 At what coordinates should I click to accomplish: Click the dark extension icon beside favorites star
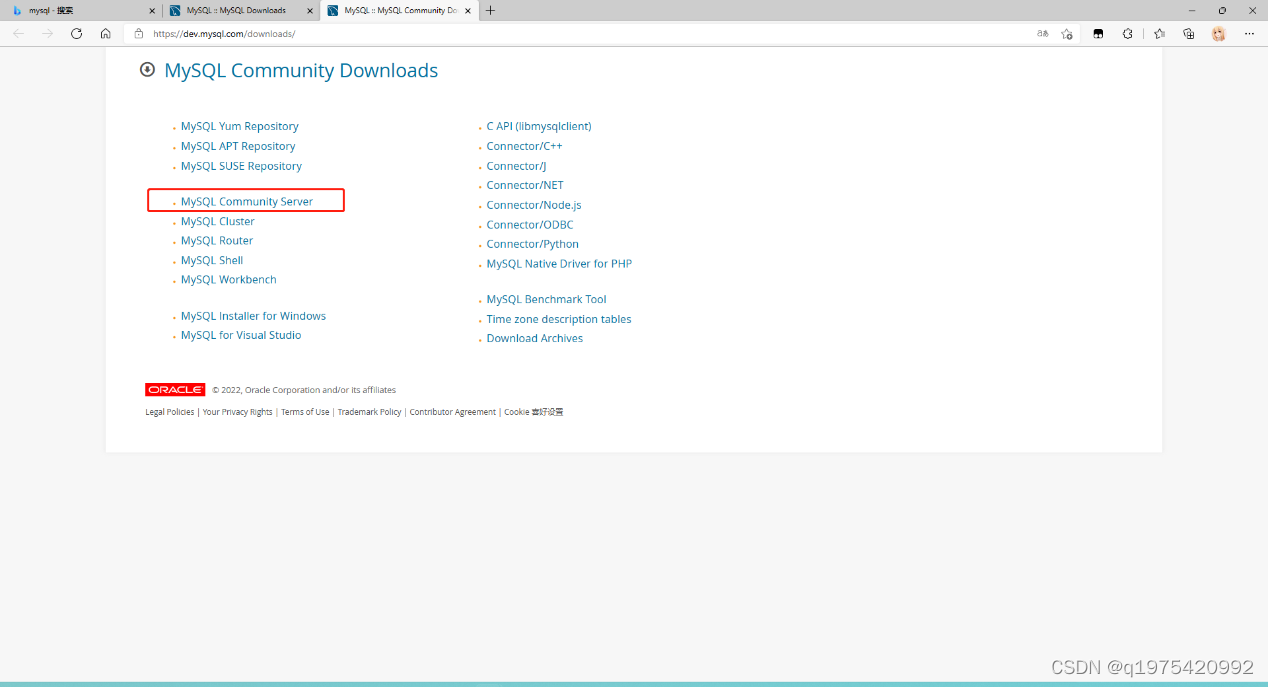coord(1098,33)
